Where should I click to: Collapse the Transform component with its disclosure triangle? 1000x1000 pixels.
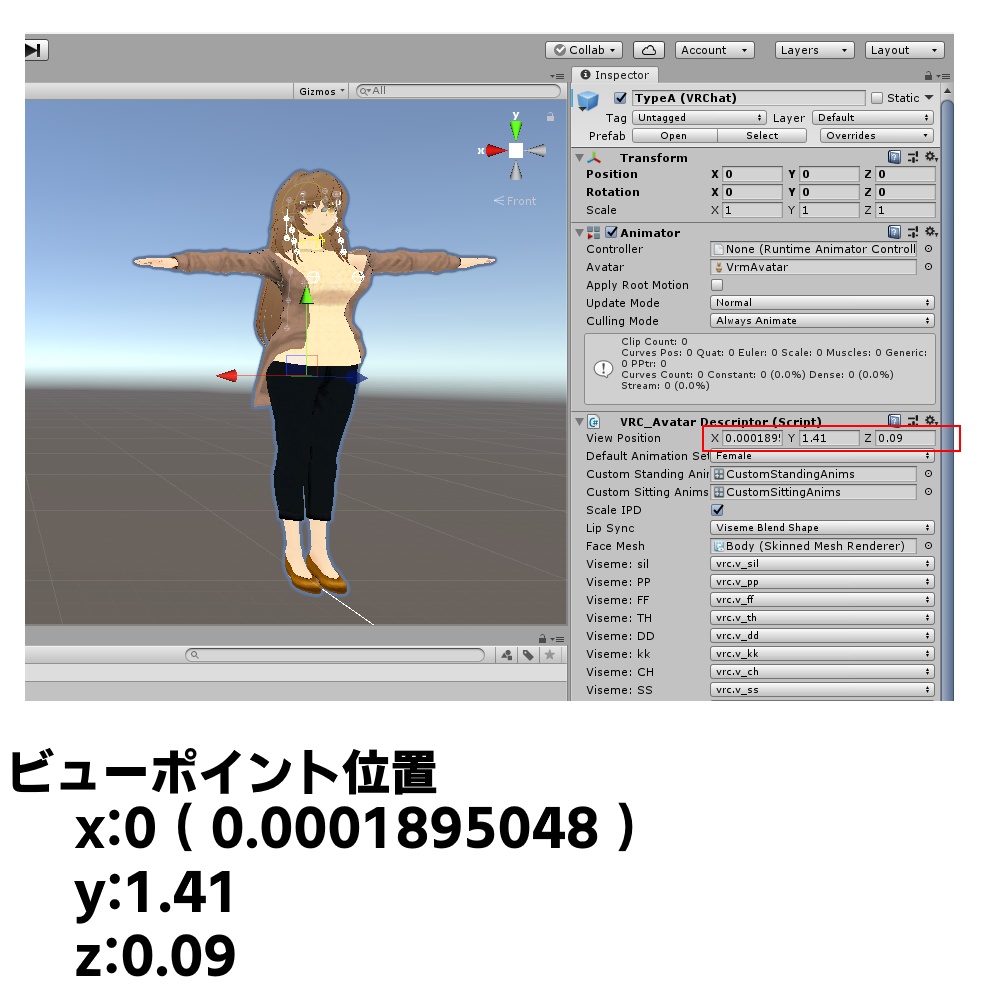tap(579, 158)
